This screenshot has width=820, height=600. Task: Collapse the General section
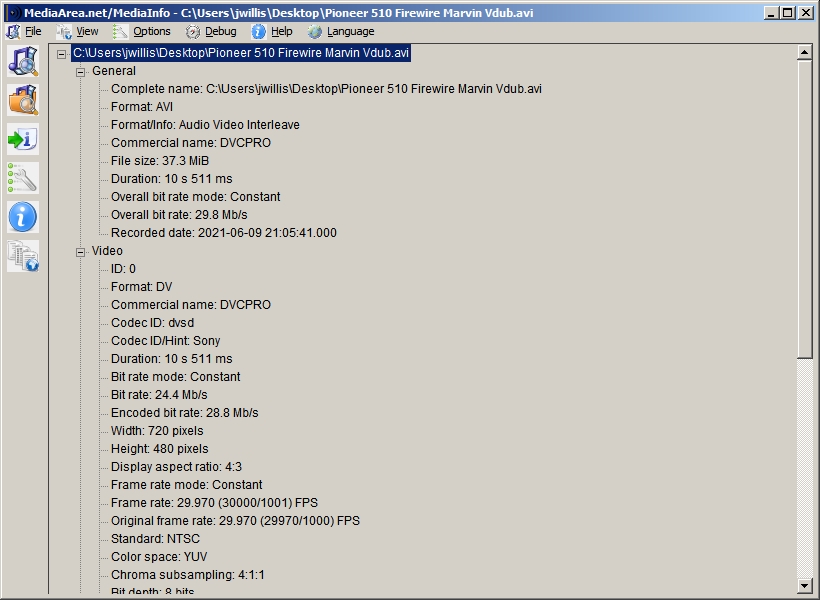pyautogui.click(x=81, y=72)
